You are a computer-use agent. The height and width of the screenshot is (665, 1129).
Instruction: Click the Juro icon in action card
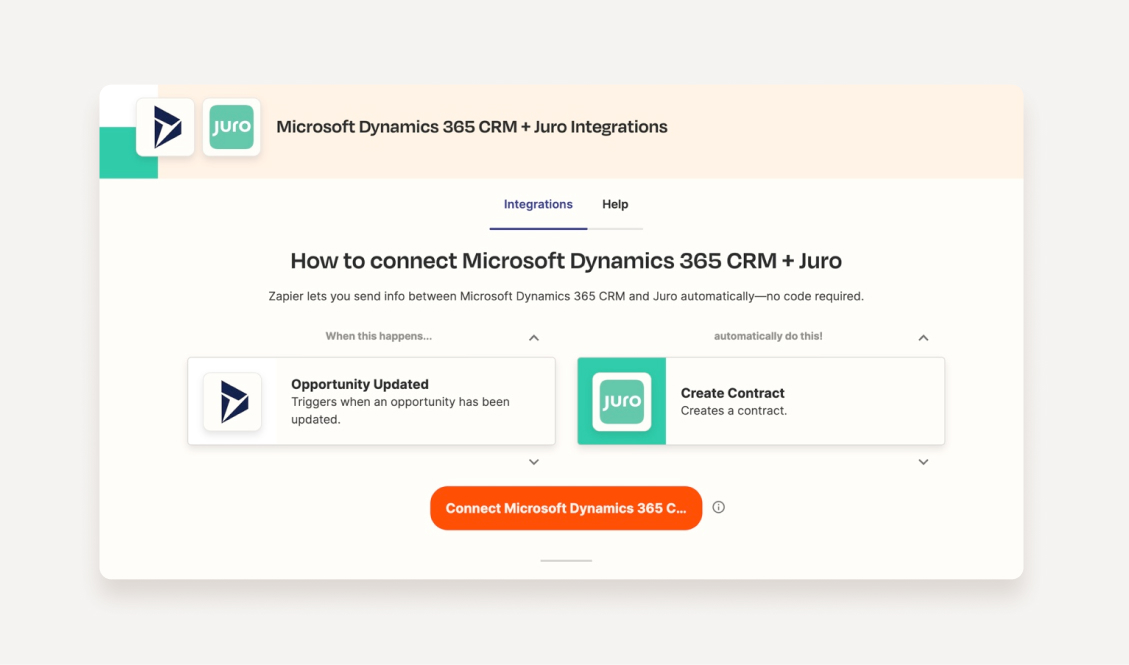click(621, 402)
